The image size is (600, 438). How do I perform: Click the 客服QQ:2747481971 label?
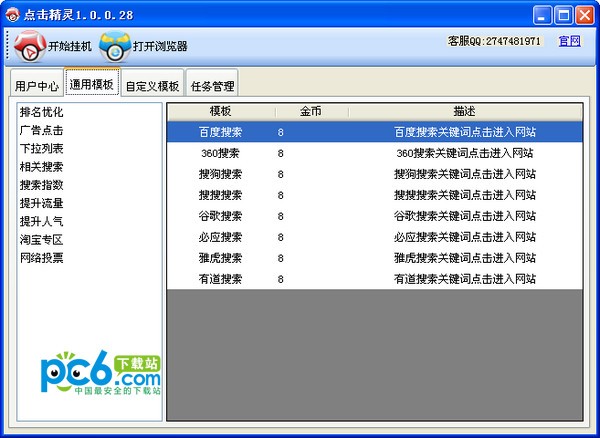[x=494, y=41]
